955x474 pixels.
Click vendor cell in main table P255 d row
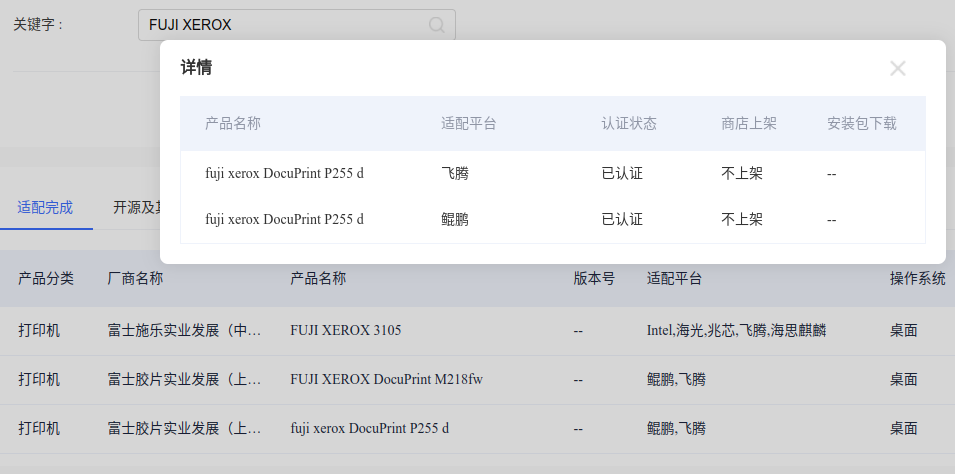tap(185, 428)
